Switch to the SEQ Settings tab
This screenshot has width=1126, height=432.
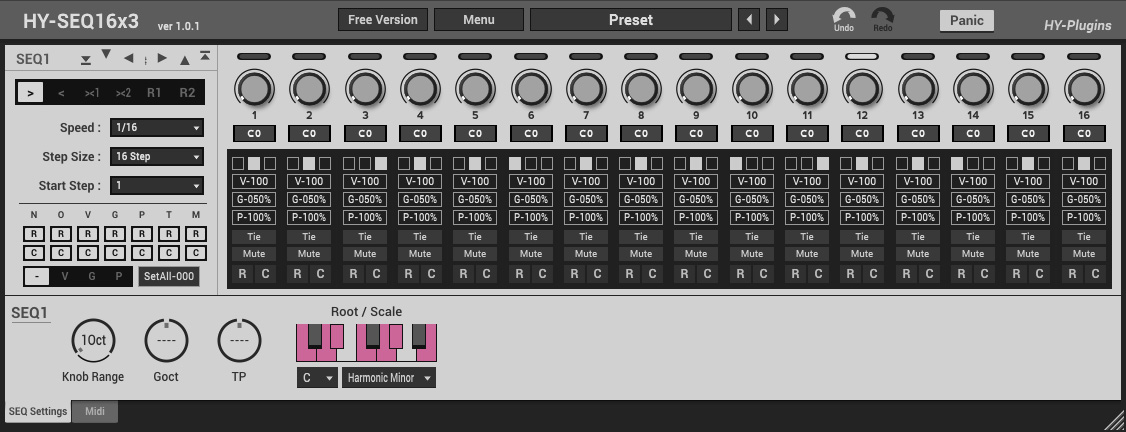(38, 411)
